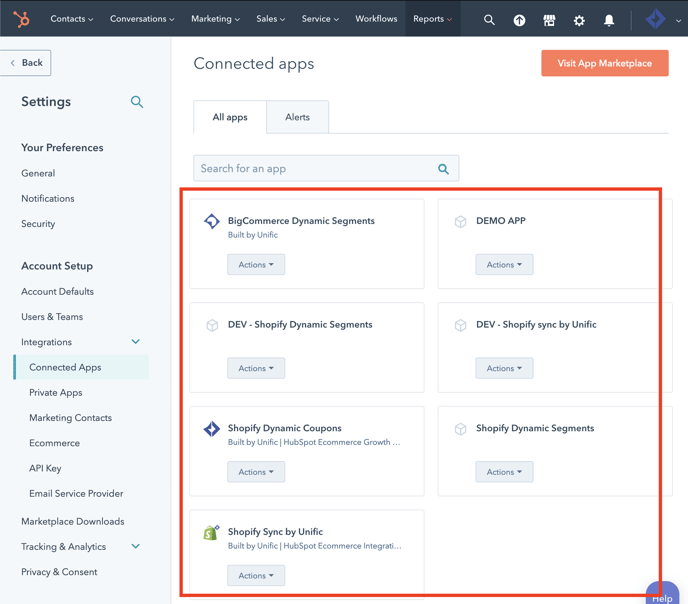Click the BigCommerce Dynamic Segments title
This screenshot has height=604, width=688.
pyautogui.click(x=301, y=221)
